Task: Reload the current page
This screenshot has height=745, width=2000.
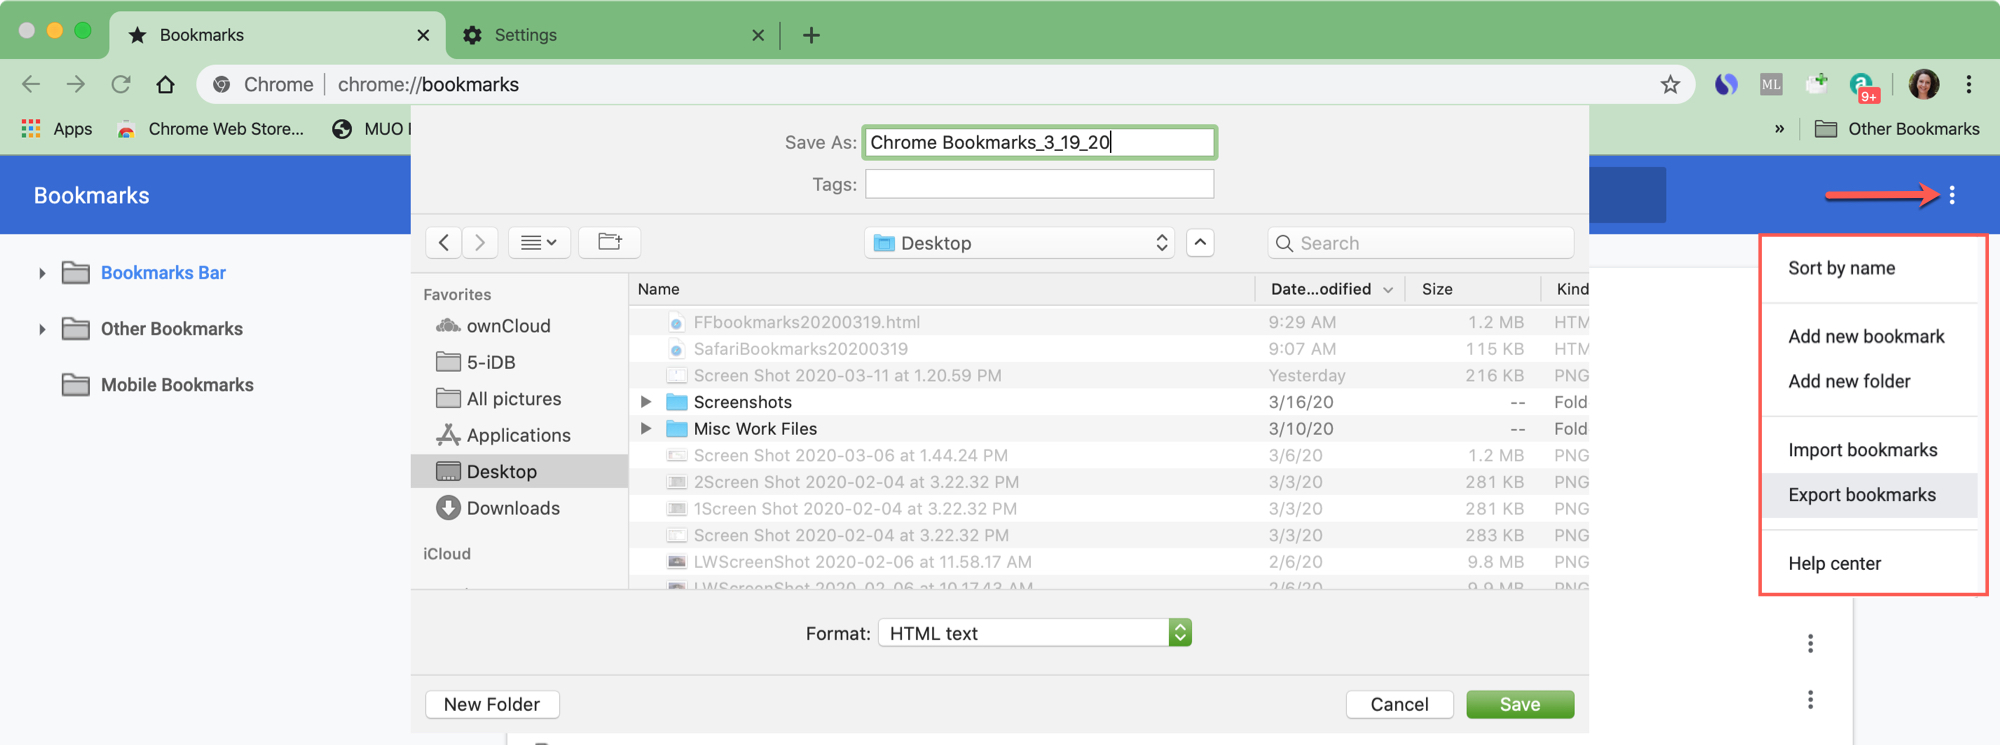Action: coord(121,84)
